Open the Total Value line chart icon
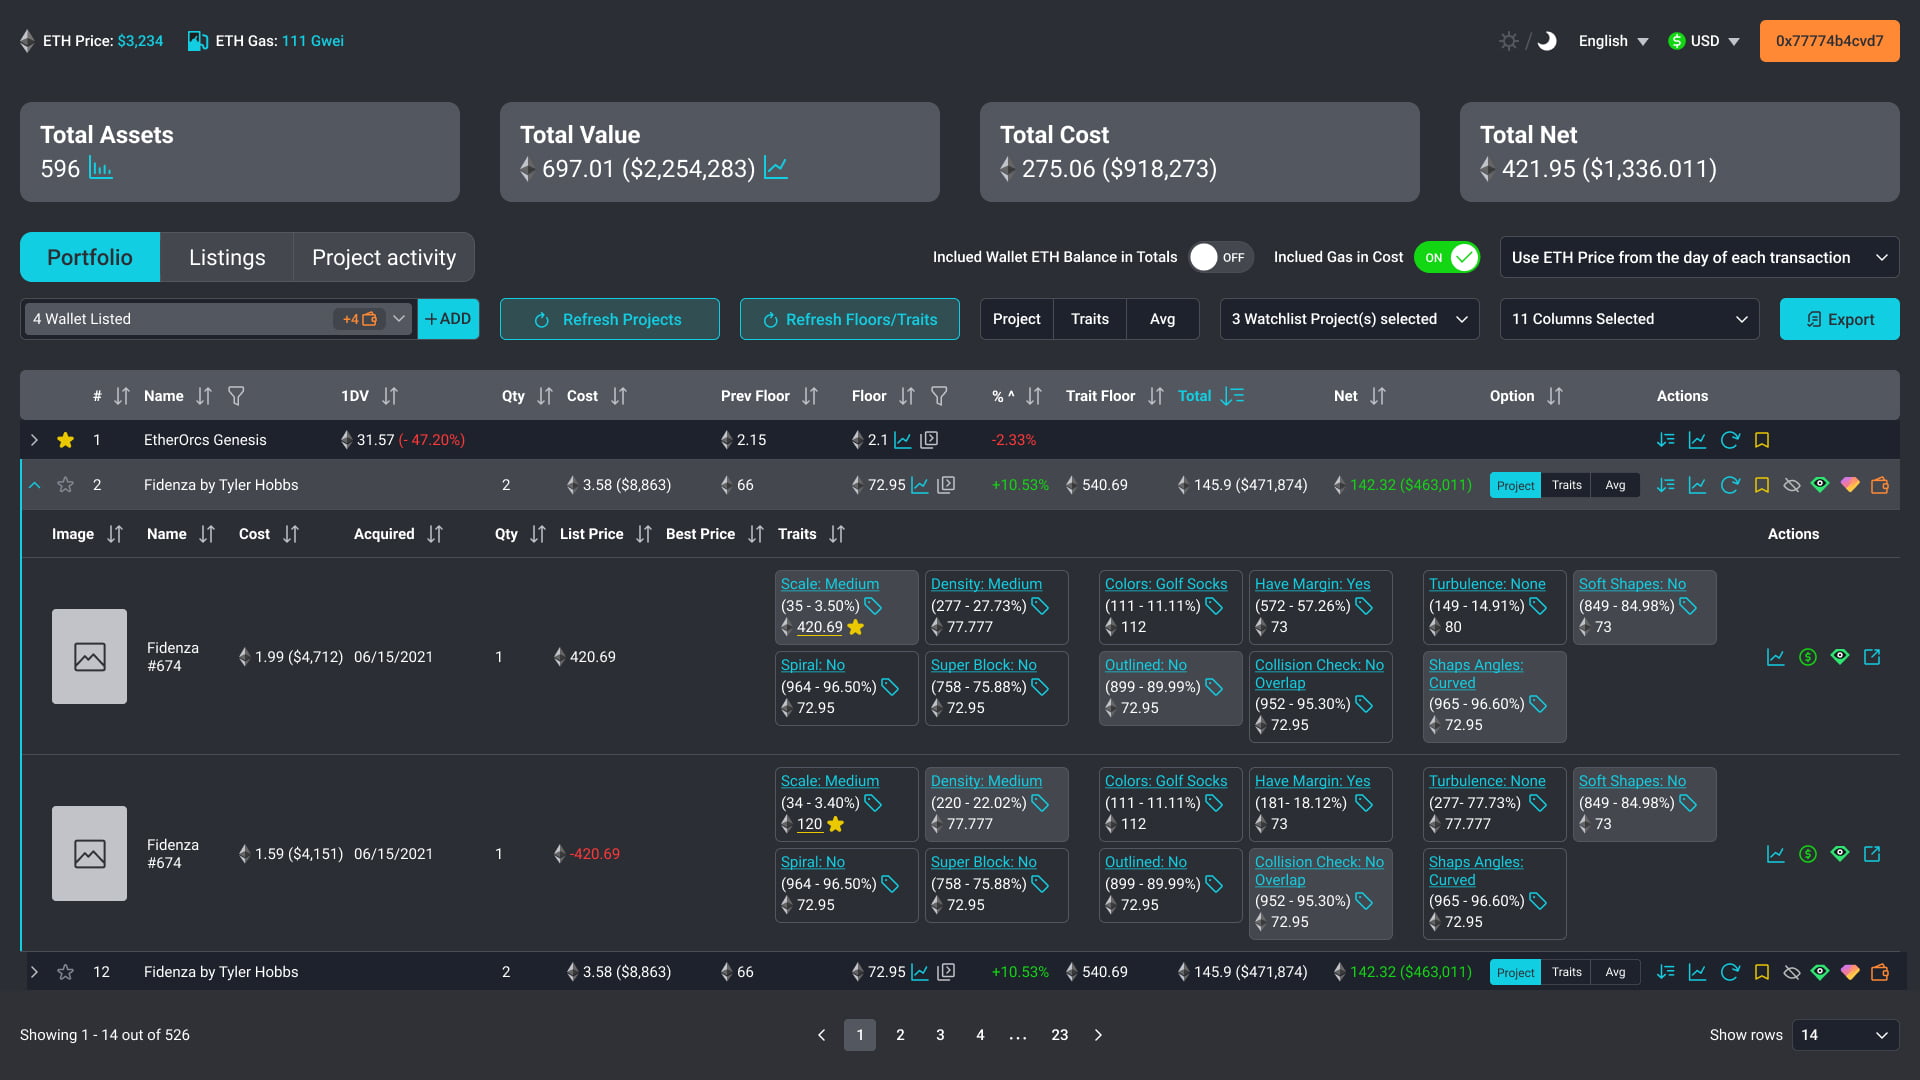The height and width of the screenshot is (1080, 1920). coord(776,168)
